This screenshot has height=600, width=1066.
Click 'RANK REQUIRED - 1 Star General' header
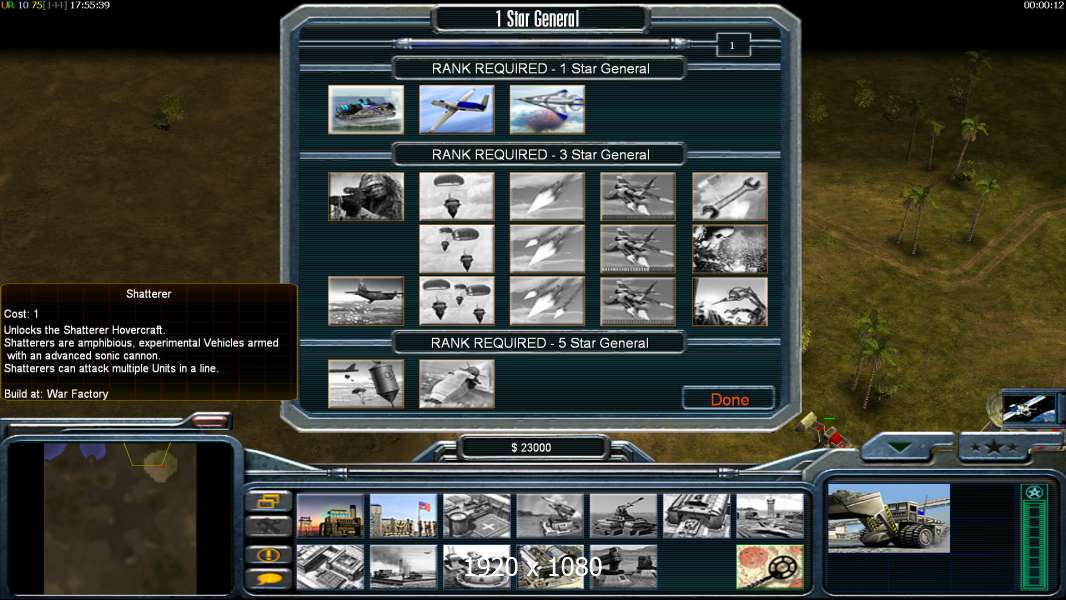pos(540,68)
